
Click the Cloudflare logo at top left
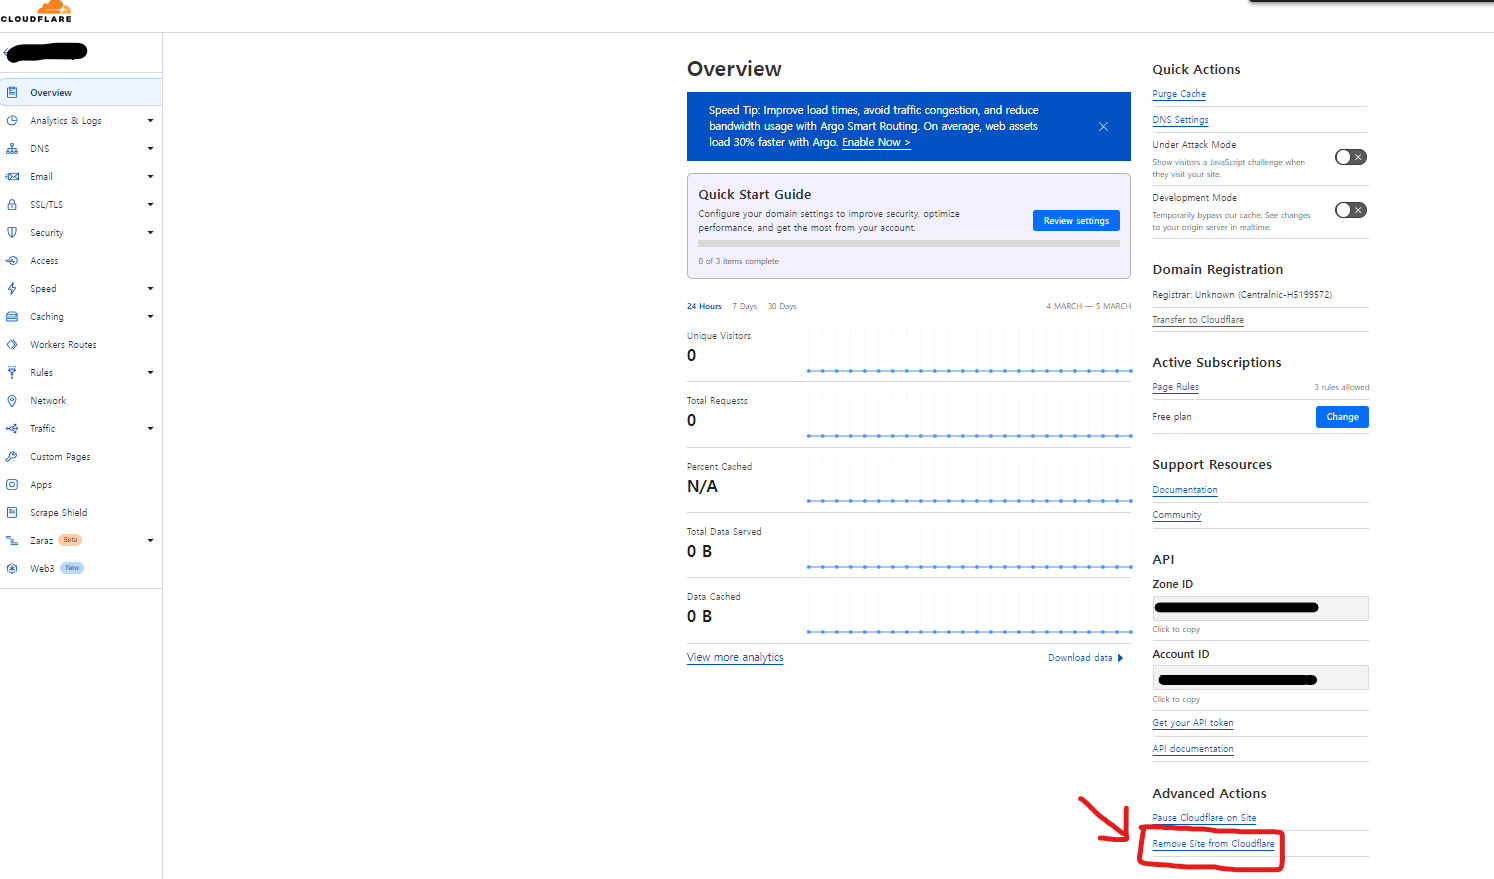click(x=38, y=11)
